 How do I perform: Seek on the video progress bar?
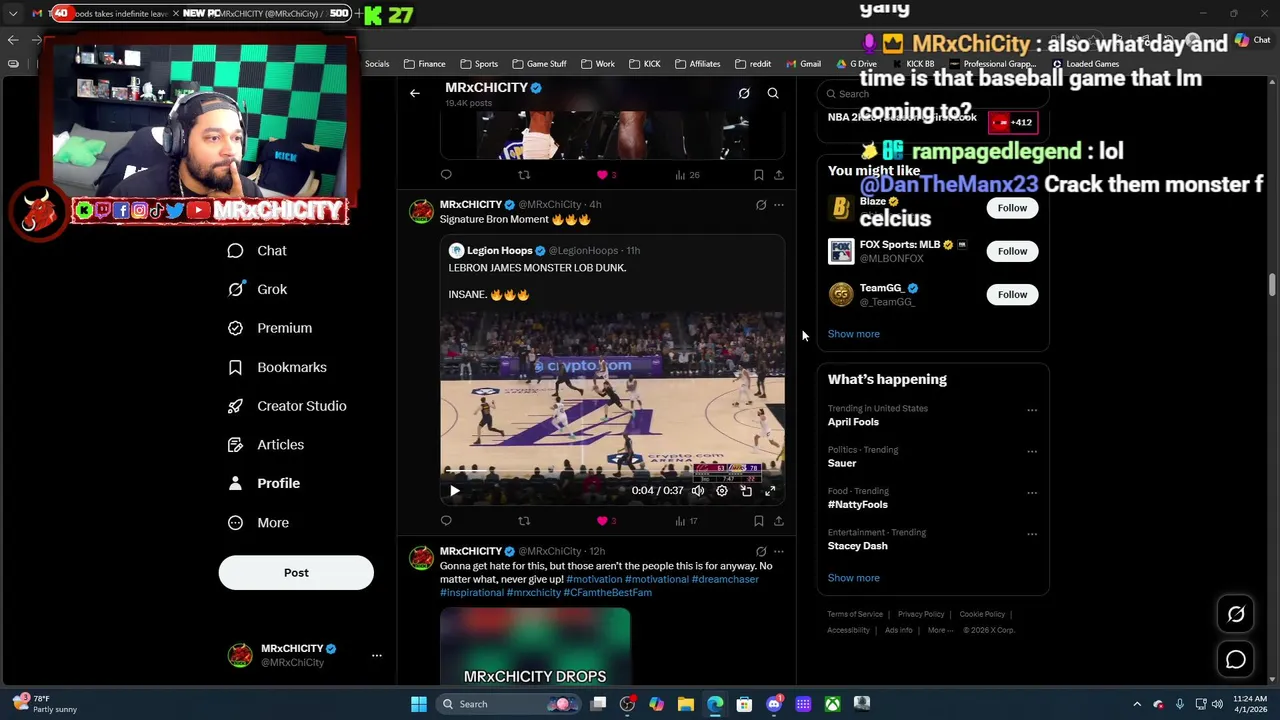pyautogui.click(x=612, y=472)
